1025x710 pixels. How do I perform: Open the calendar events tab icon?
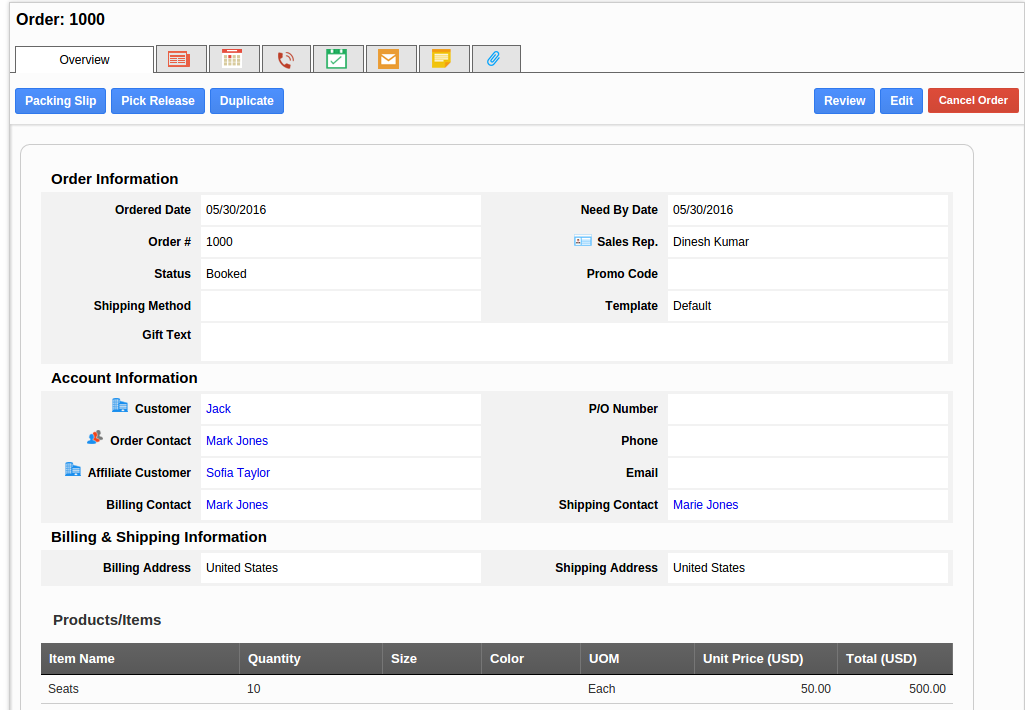(x=232, y=59)
